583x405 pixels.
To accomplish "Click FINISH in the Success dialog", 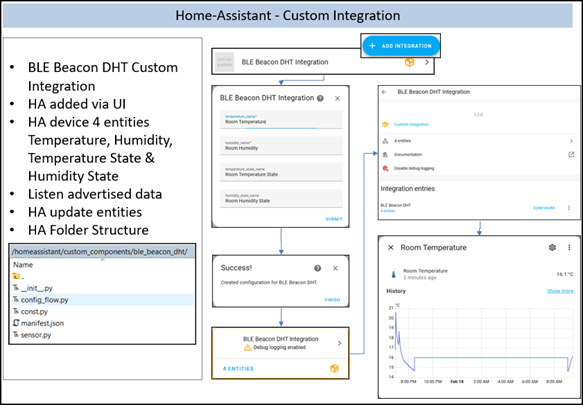I will [332, 300].
